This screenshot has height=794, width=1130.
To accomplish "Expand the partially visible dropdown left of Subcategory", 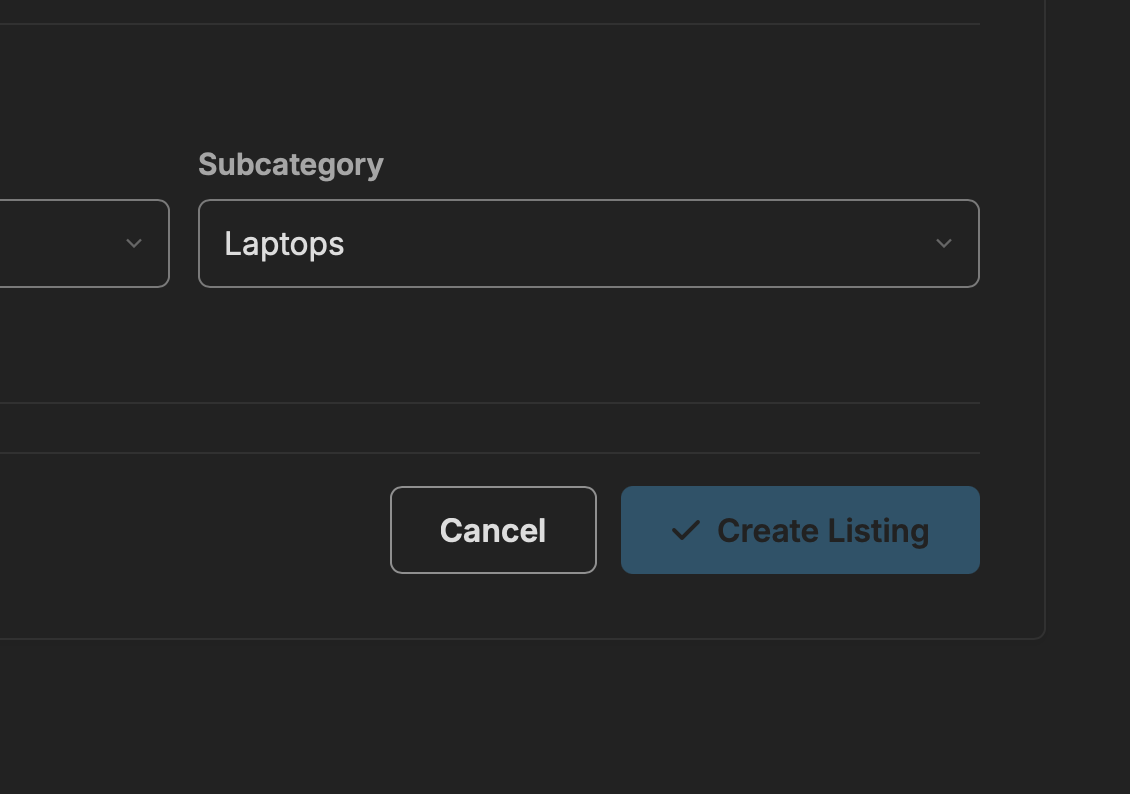I will click(x=80, y=243).
